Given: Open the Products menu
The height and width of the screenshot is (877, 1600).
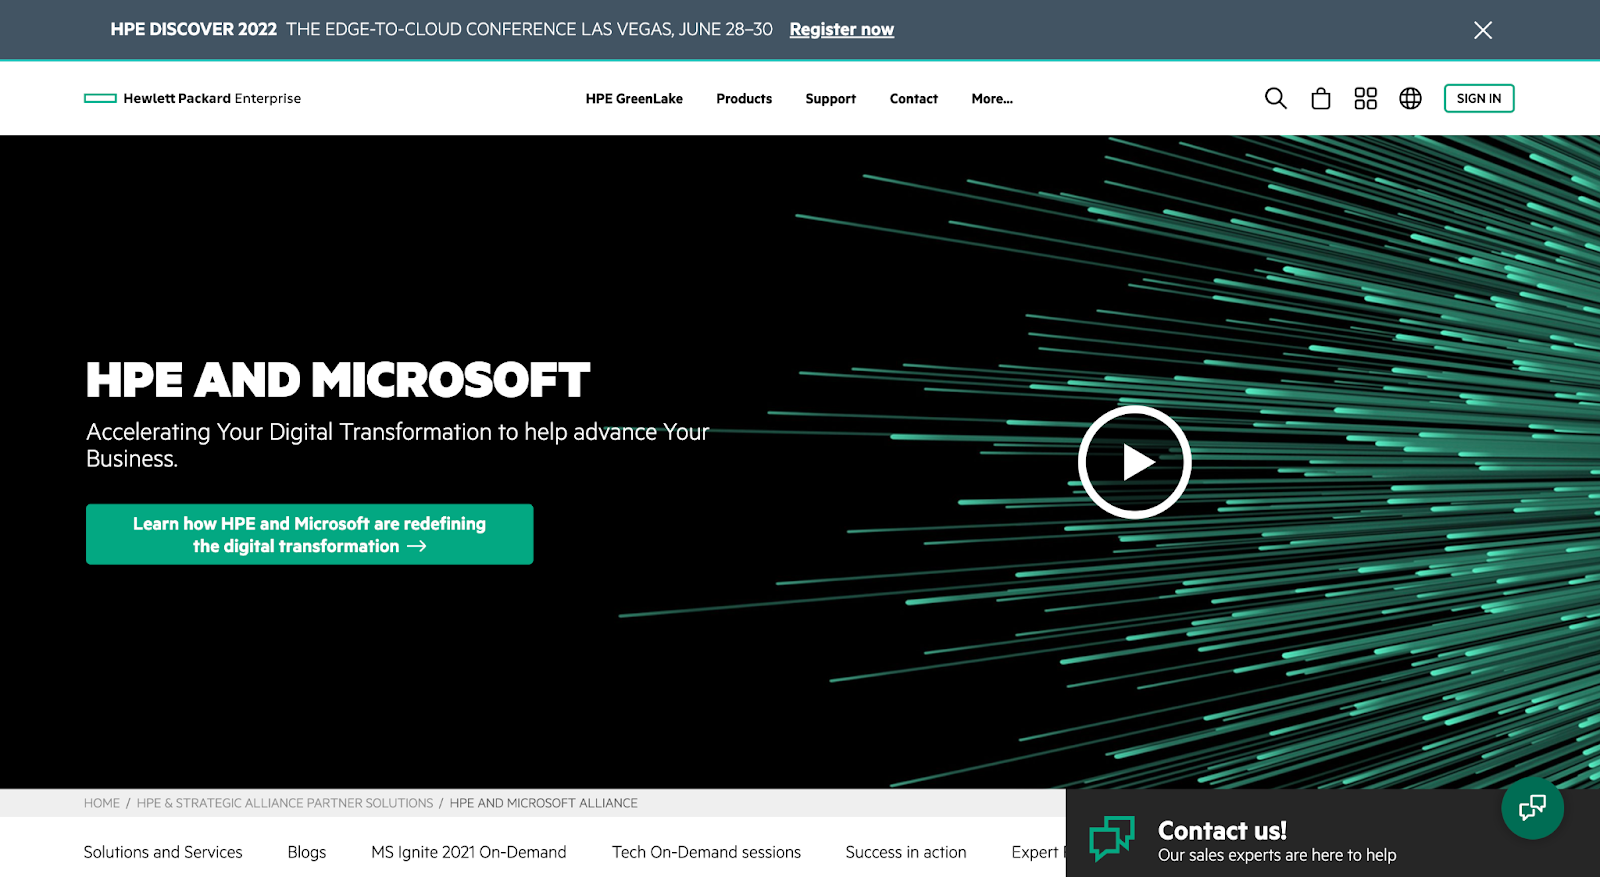Looking at the screenshot, I should tap(744, 99).
